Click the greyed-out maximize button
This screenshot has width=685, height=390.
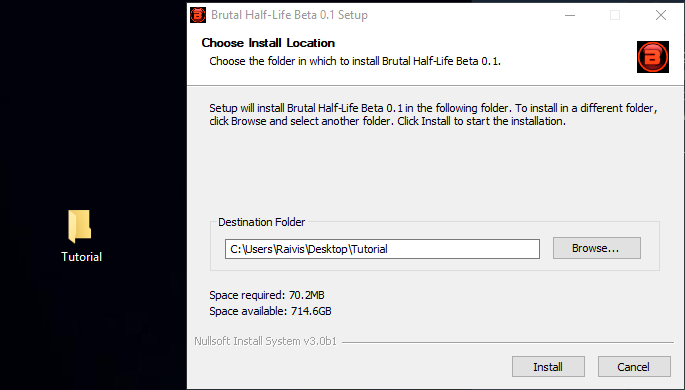[x=615, y=15]
